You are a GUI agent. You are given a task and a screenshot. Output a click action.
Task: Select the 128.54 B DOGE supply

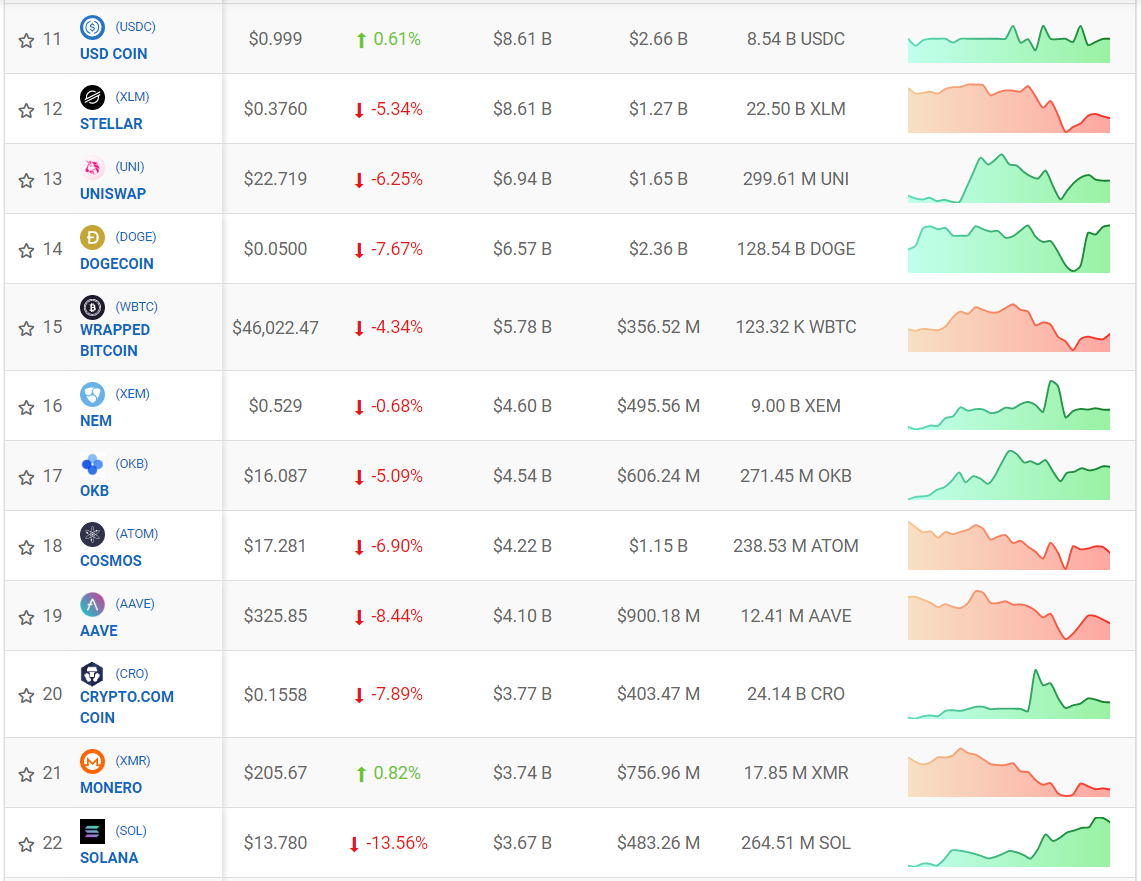click(x=796, y=249)
